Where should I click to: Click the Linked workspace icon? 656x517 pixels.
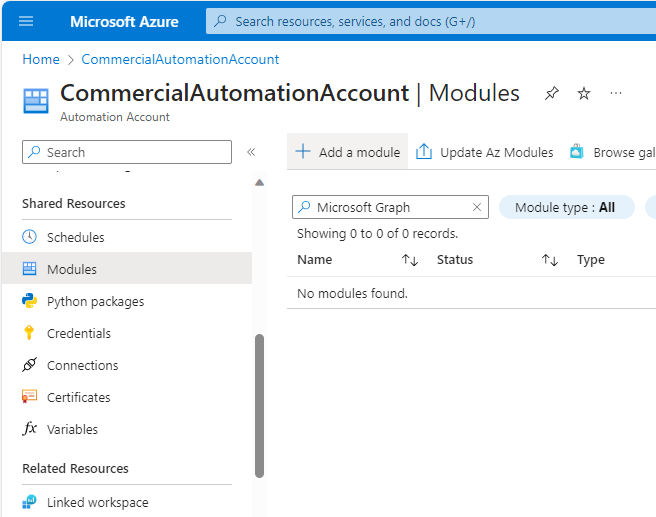(29, 502)
